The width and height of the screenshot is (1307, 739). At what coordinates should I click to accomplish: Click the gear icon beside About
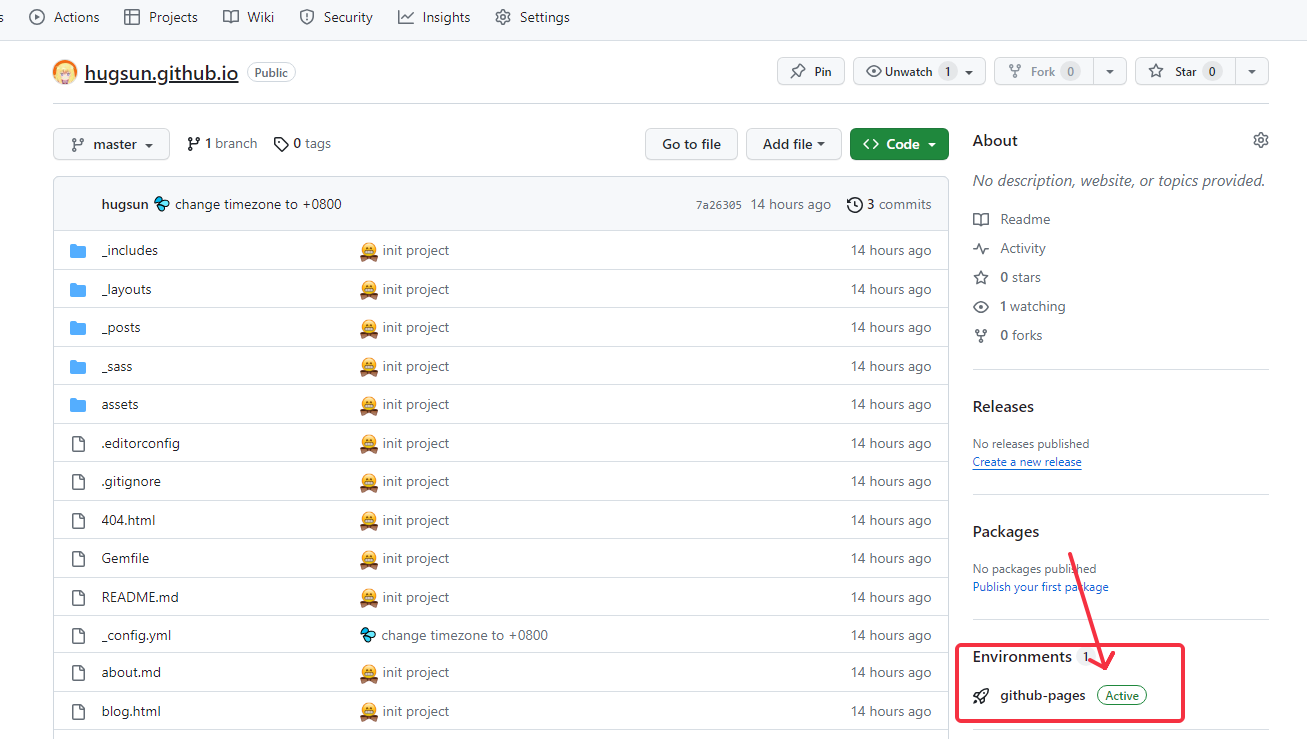tap(1260, 140)
